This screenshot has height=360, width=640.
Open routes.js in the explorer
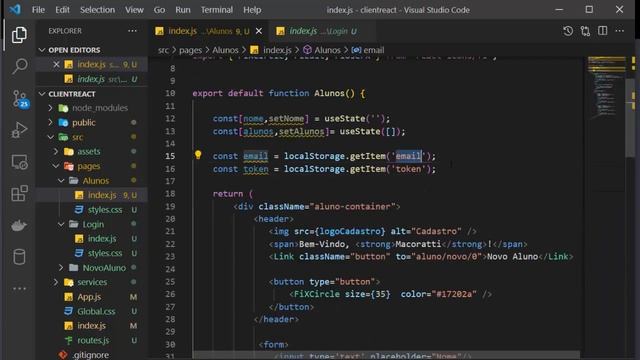[x=92, y=340]
